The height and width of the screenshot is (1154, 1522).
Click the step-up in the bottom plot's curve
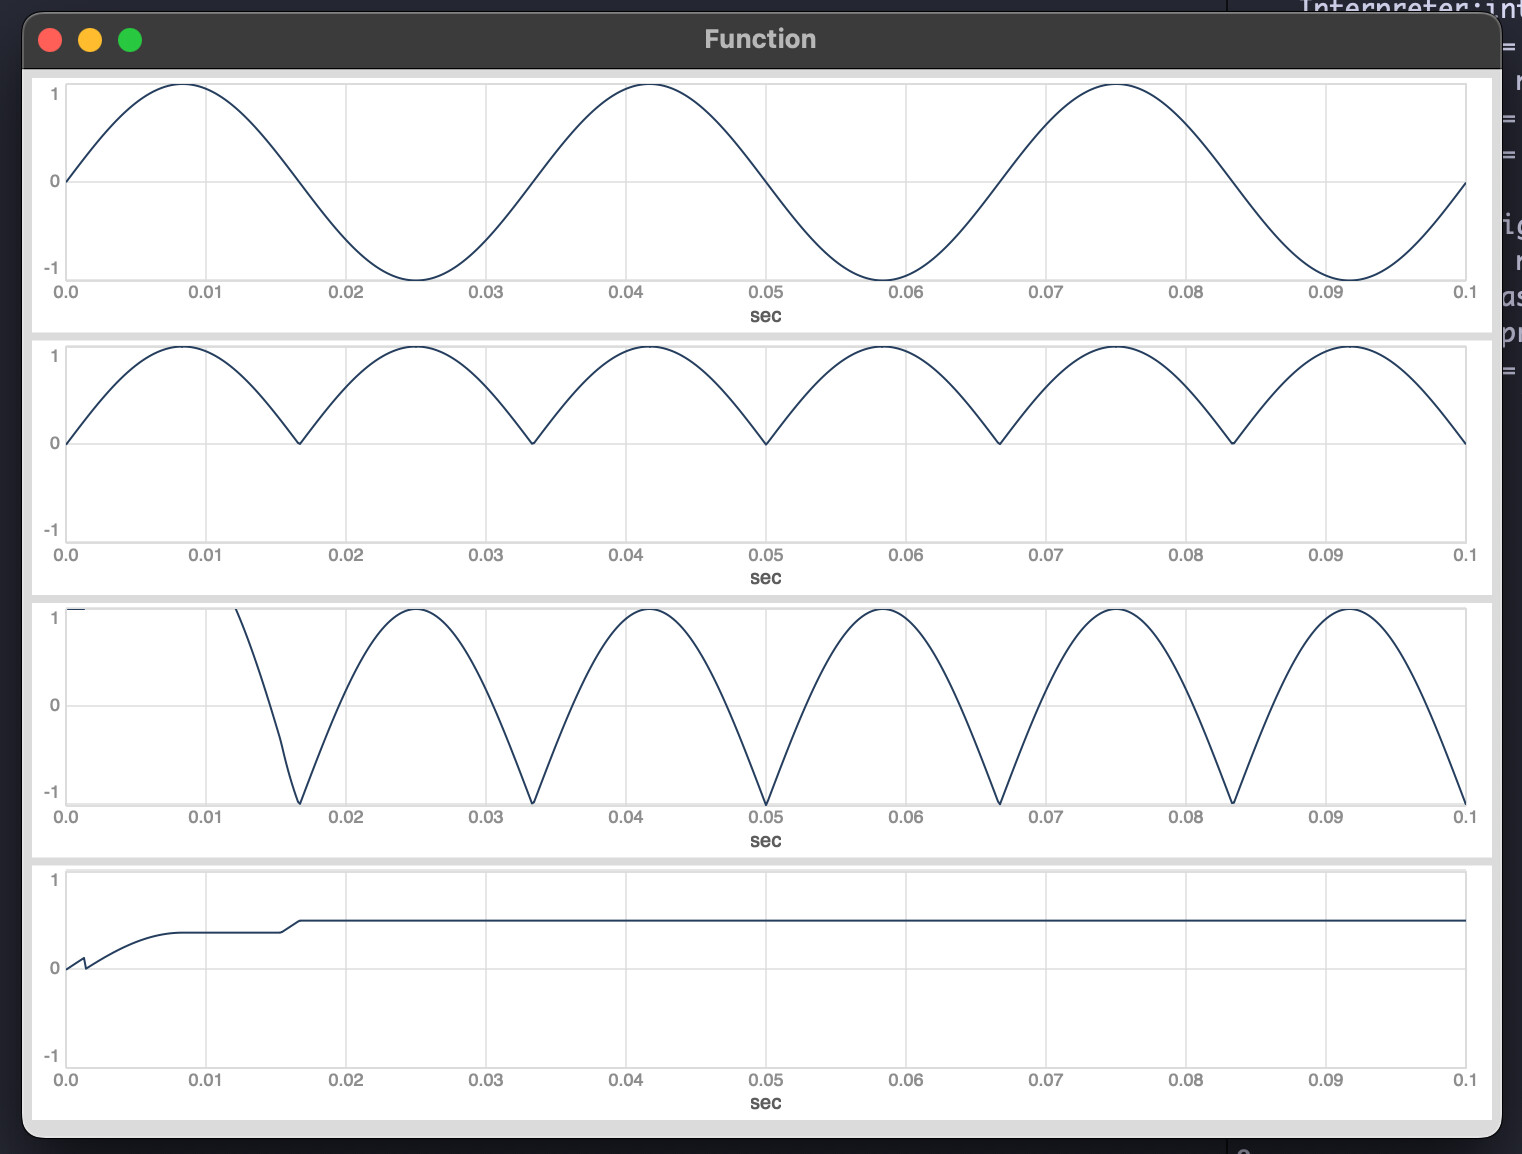coord(291,926)
